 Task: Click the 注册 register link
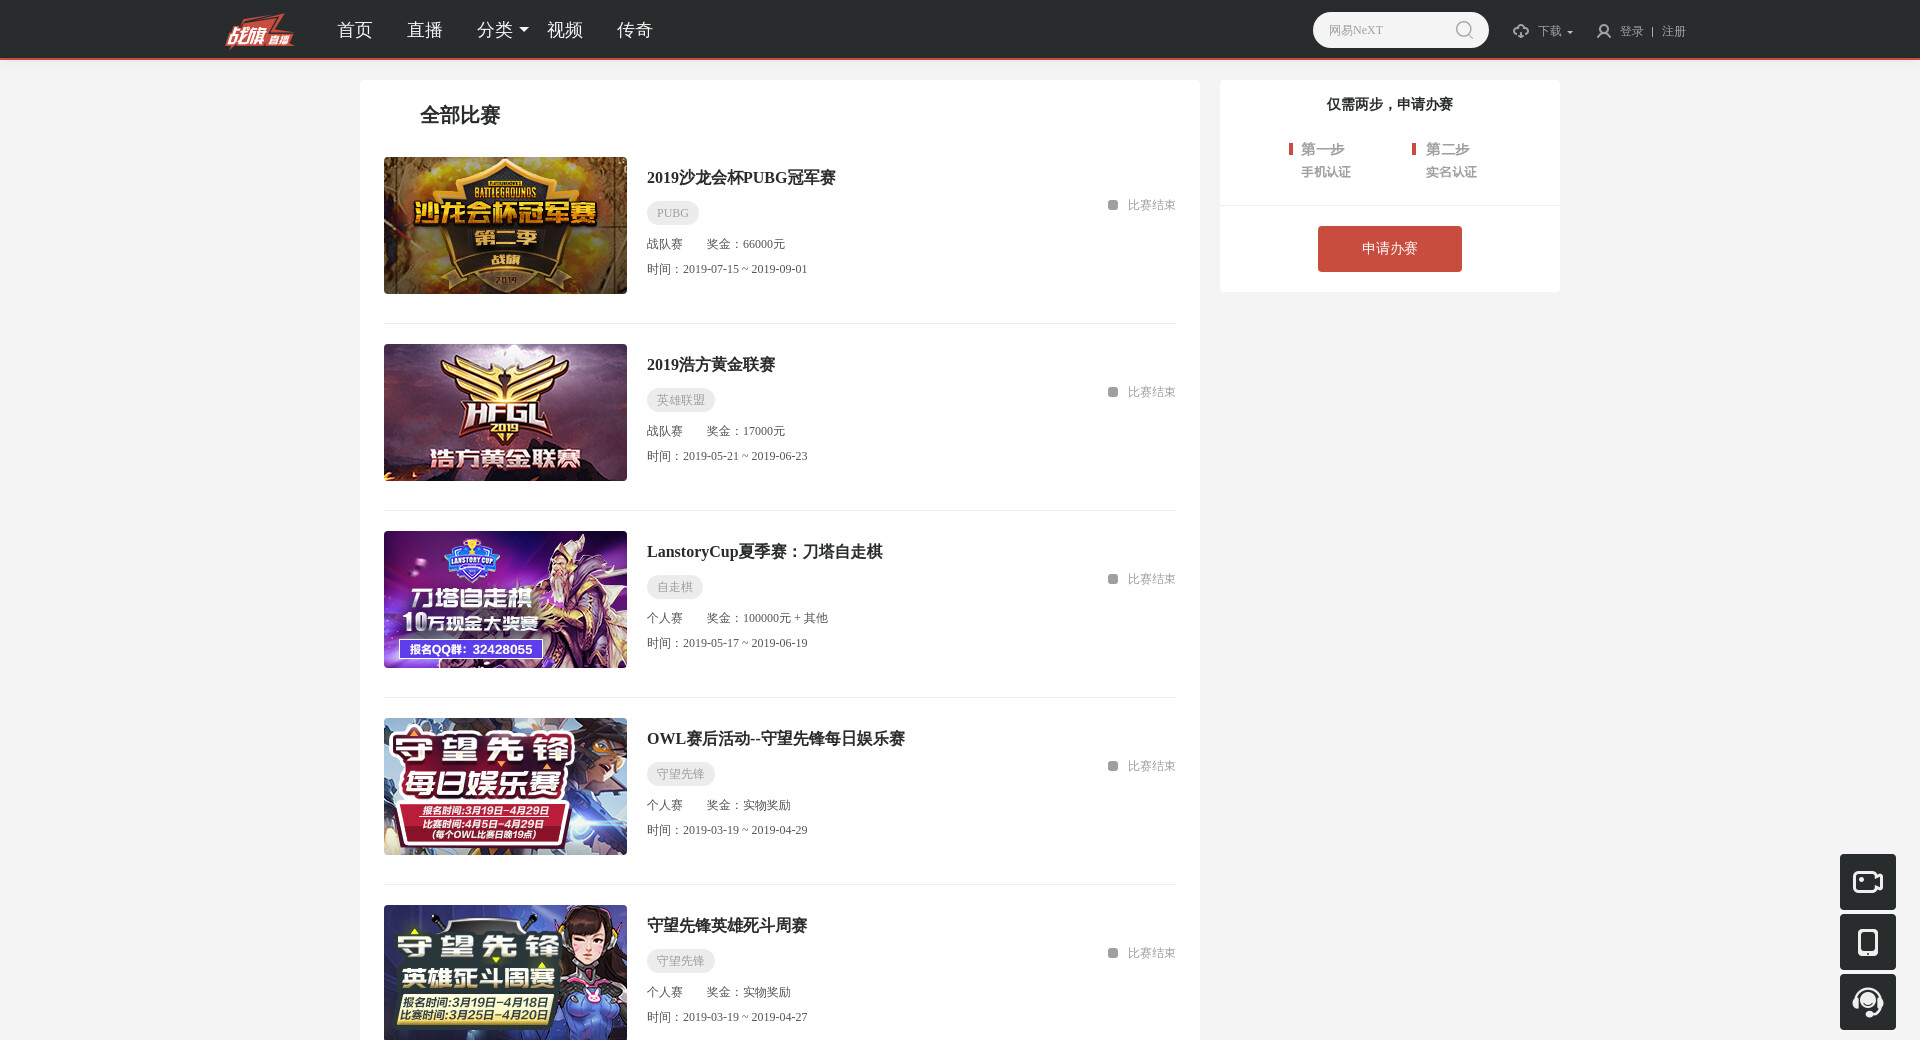click(1673, 31)
